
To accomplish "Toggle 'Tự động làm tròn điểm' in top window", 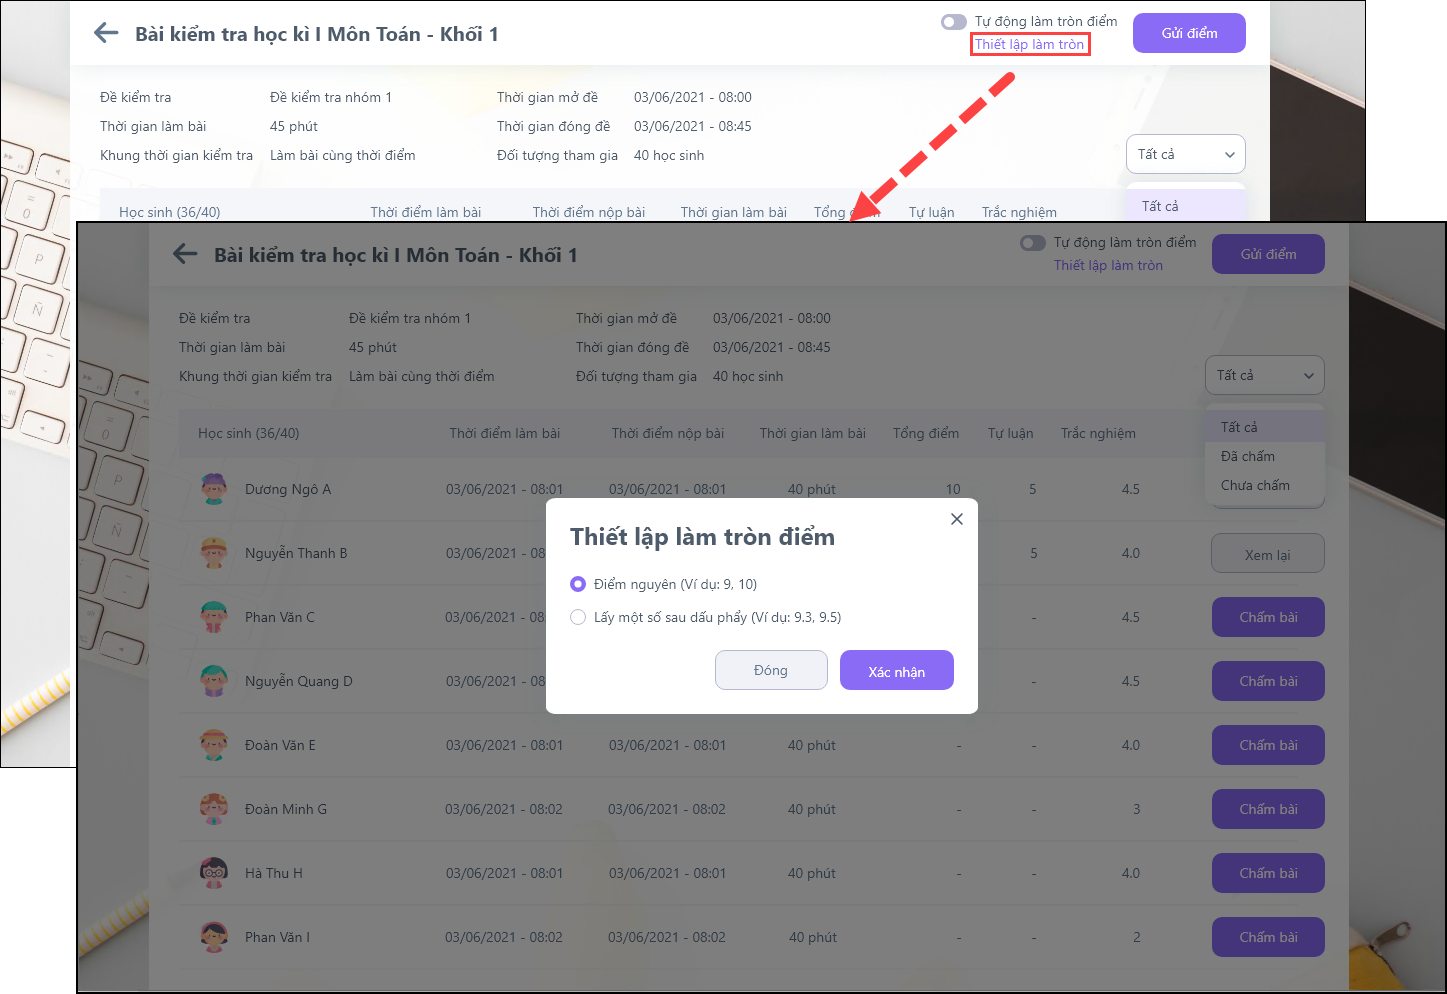I will (x=953, y=22).
